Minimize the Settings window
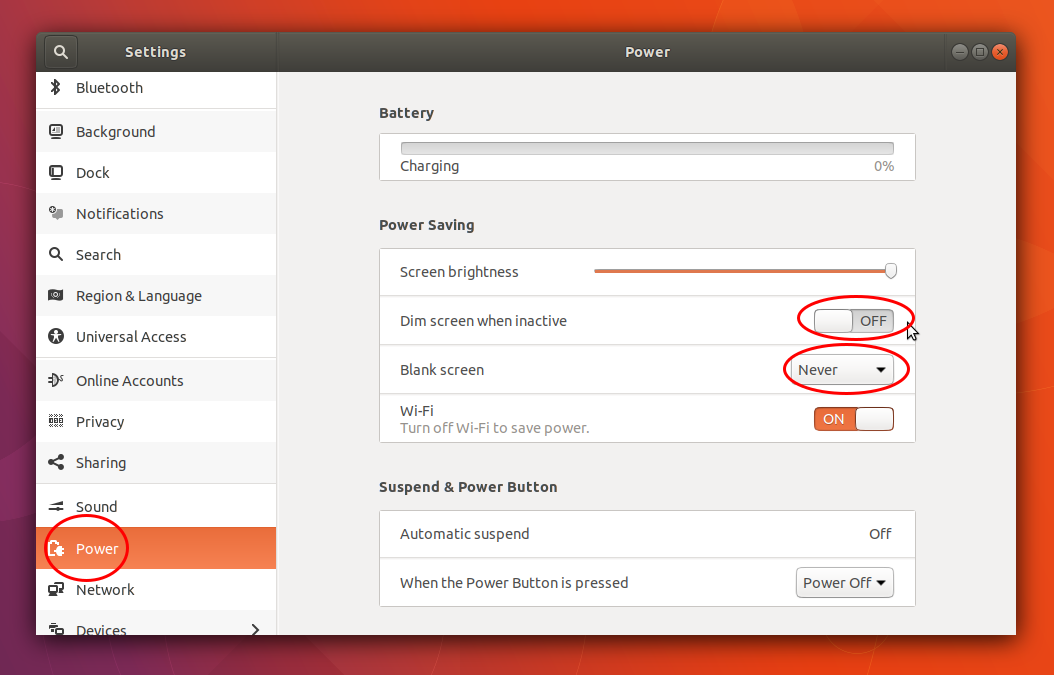The width and height of the screenshot is (1054, 675). (x=960, y=52)
